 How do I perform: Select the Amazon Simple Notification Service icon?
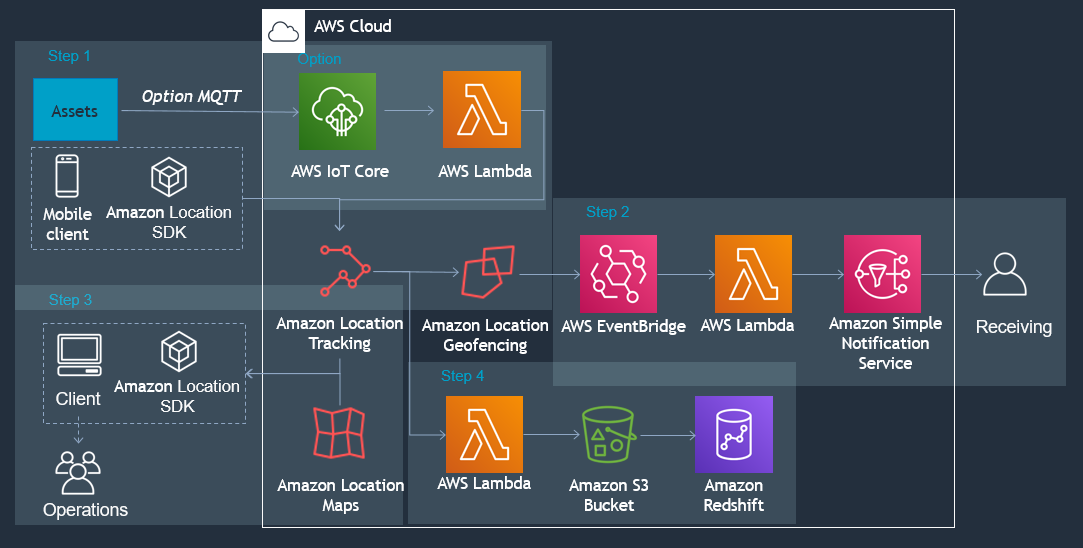click(882, 274)
